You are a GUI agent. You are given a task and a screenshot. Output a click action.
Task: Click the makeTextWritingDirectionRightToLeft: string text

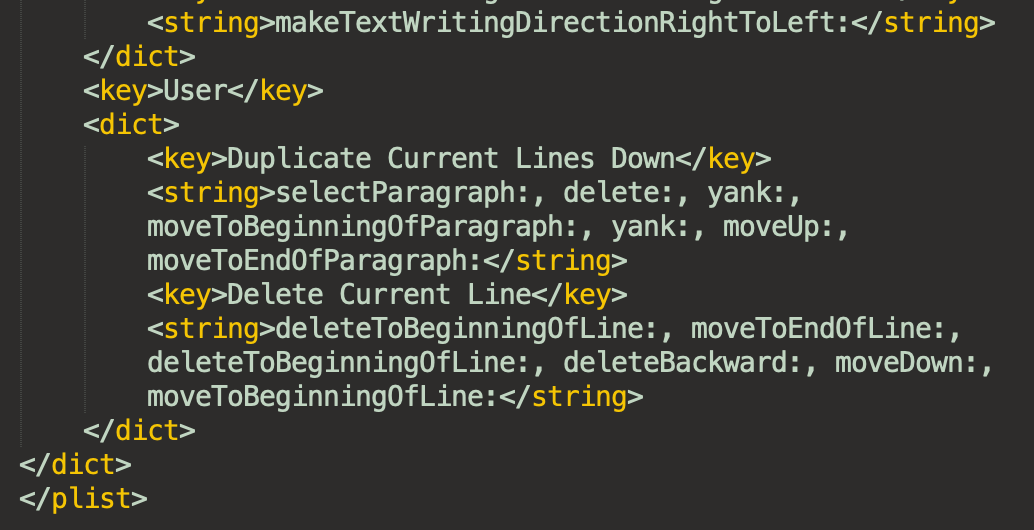coord(563,23)
